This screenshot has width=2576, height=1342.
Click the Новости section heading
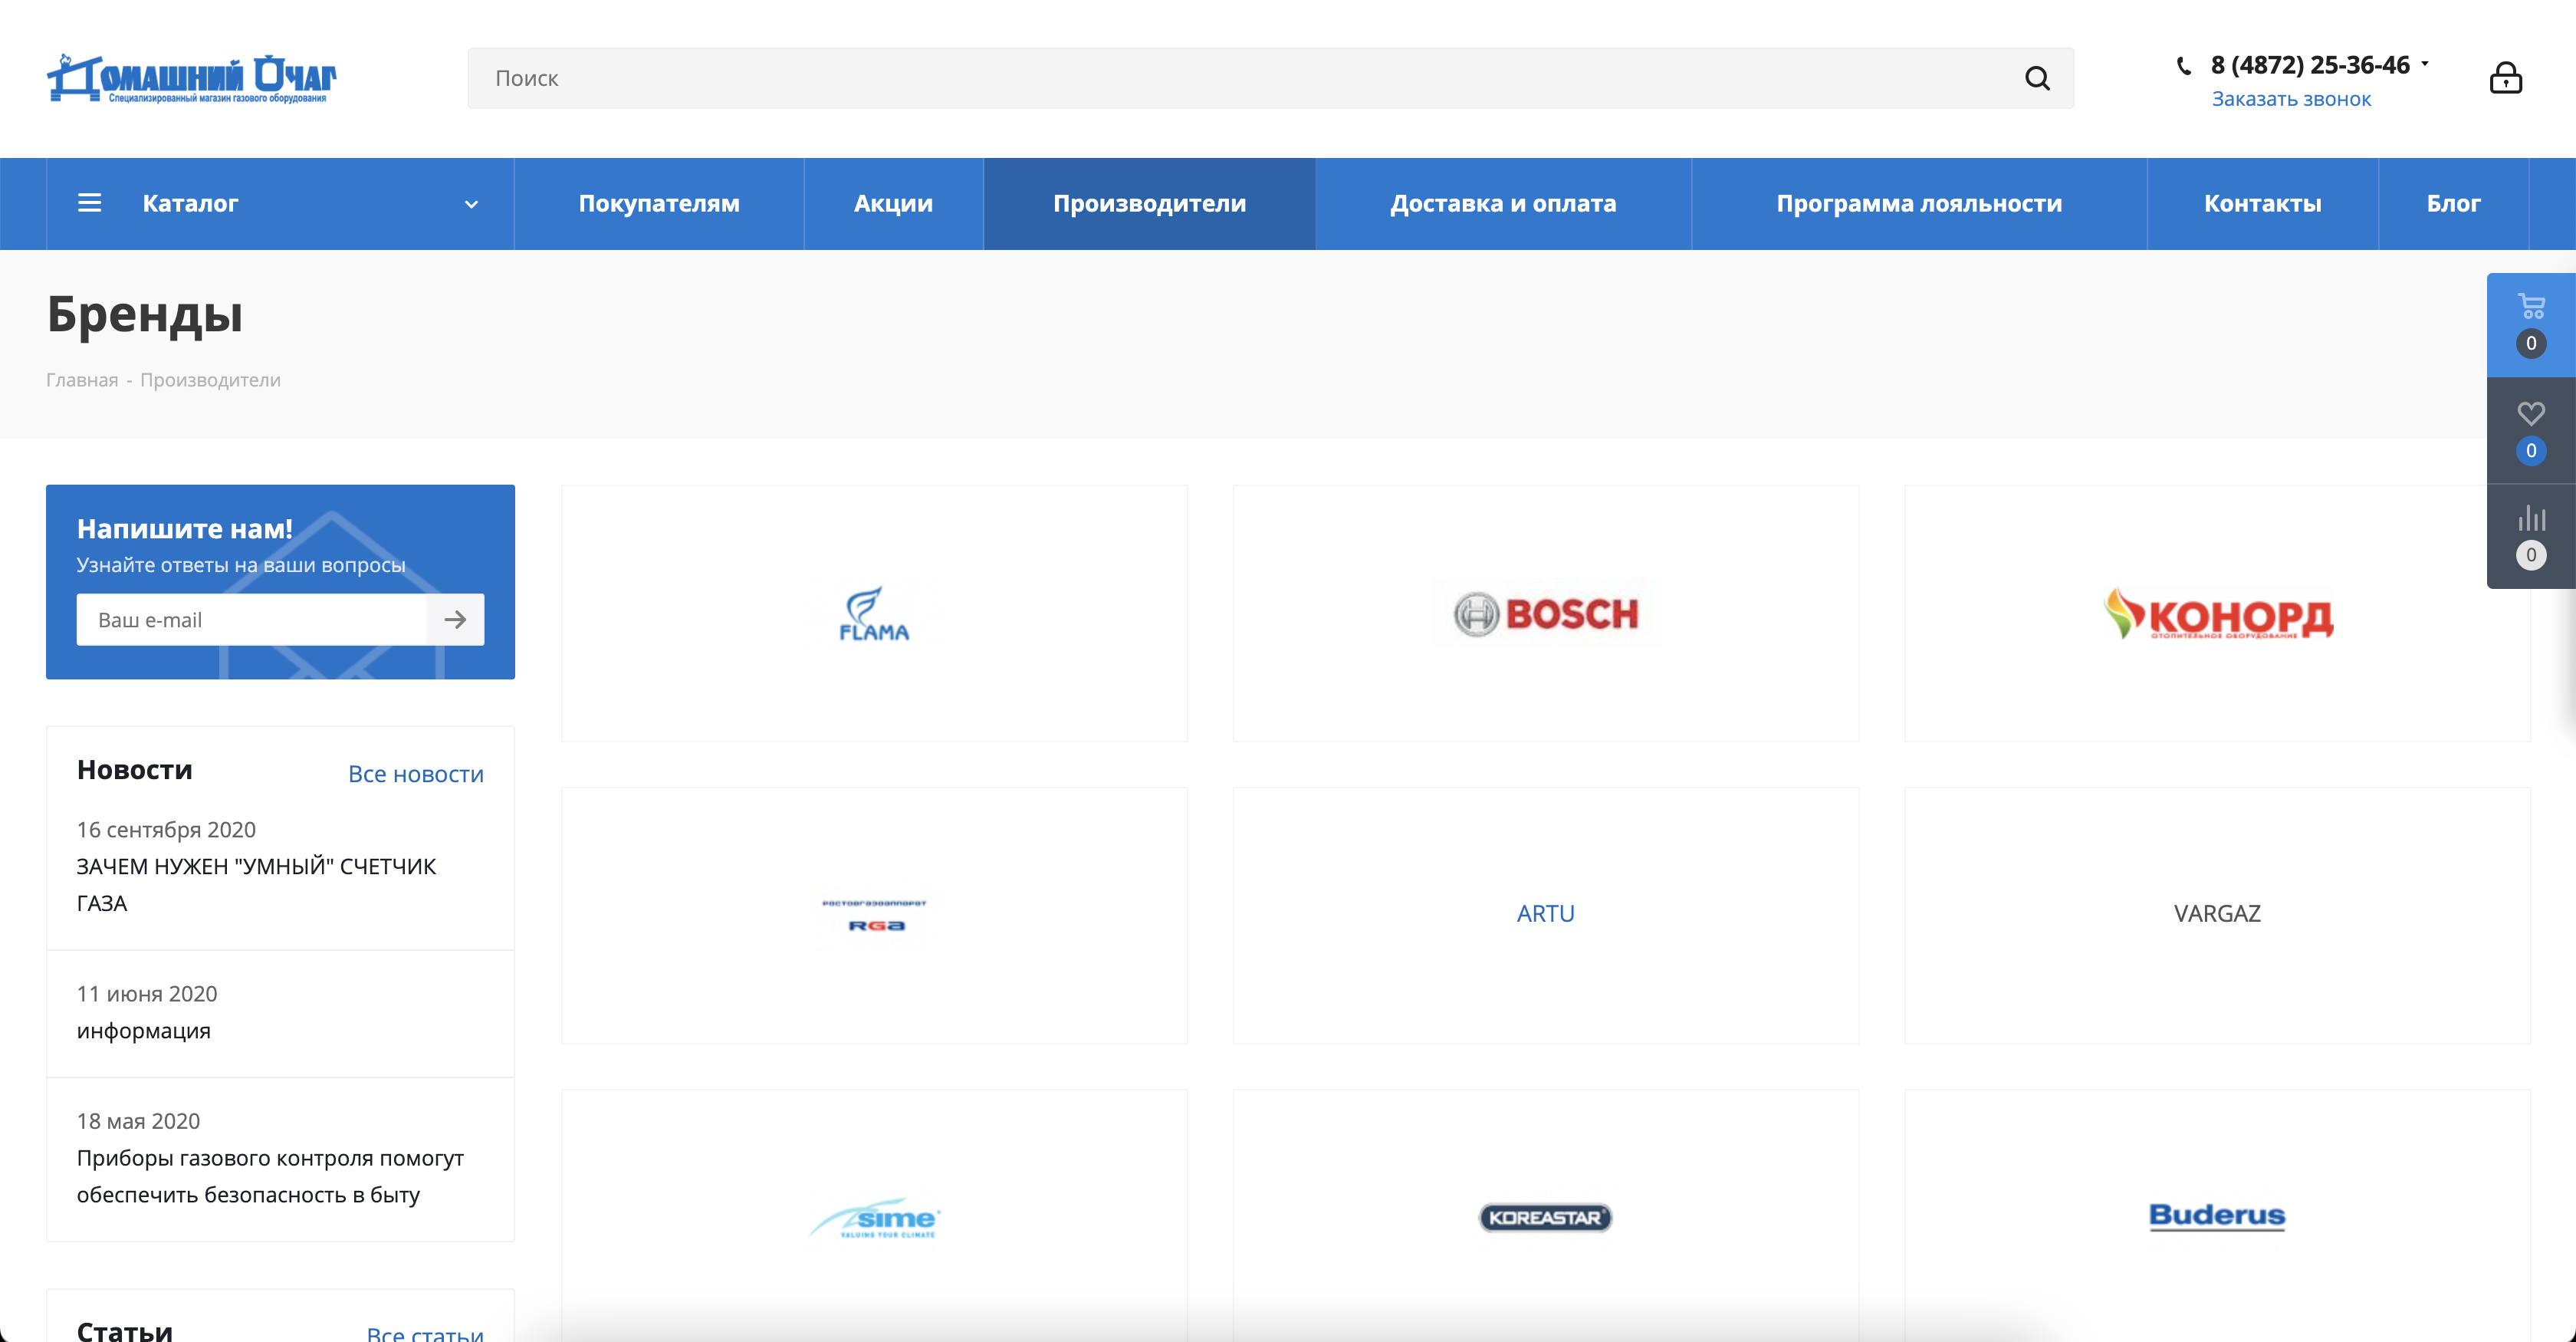[x=135, y=770]
